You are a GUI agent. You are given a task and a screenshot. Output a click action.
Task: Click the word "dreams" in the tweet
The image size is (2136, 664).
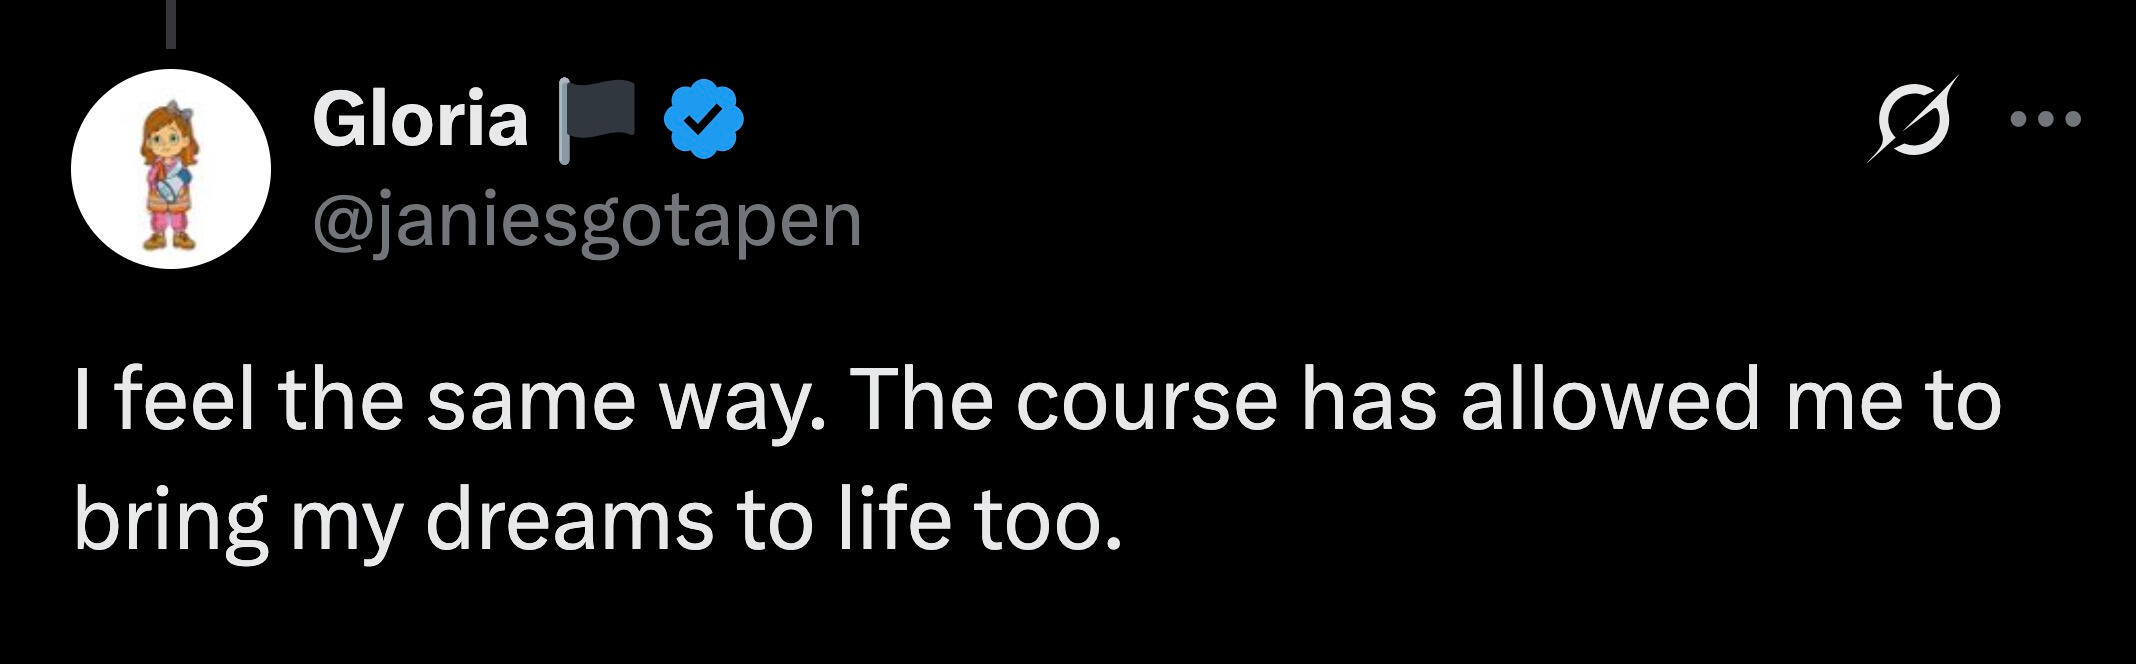click(569, 520)
